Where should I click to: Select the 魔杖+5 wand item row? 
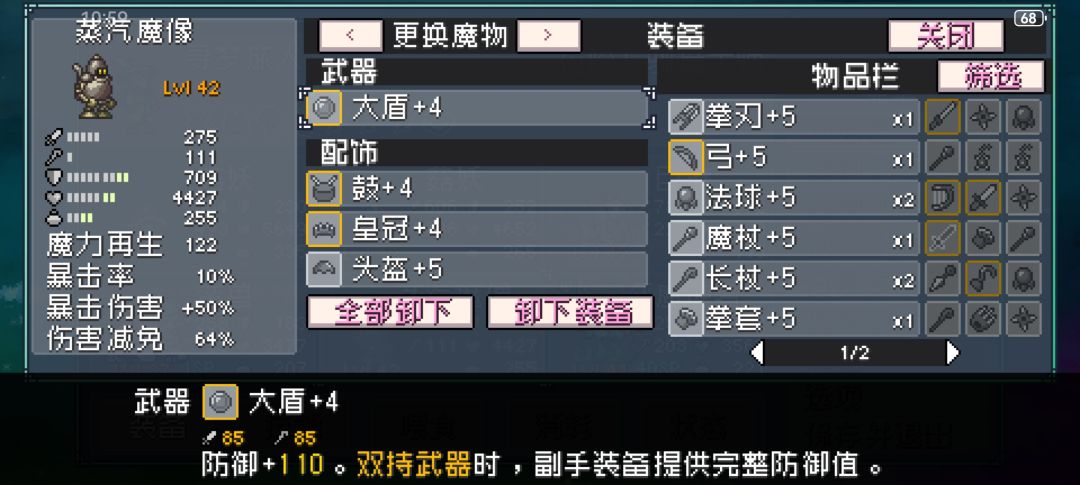click(793, 238)
